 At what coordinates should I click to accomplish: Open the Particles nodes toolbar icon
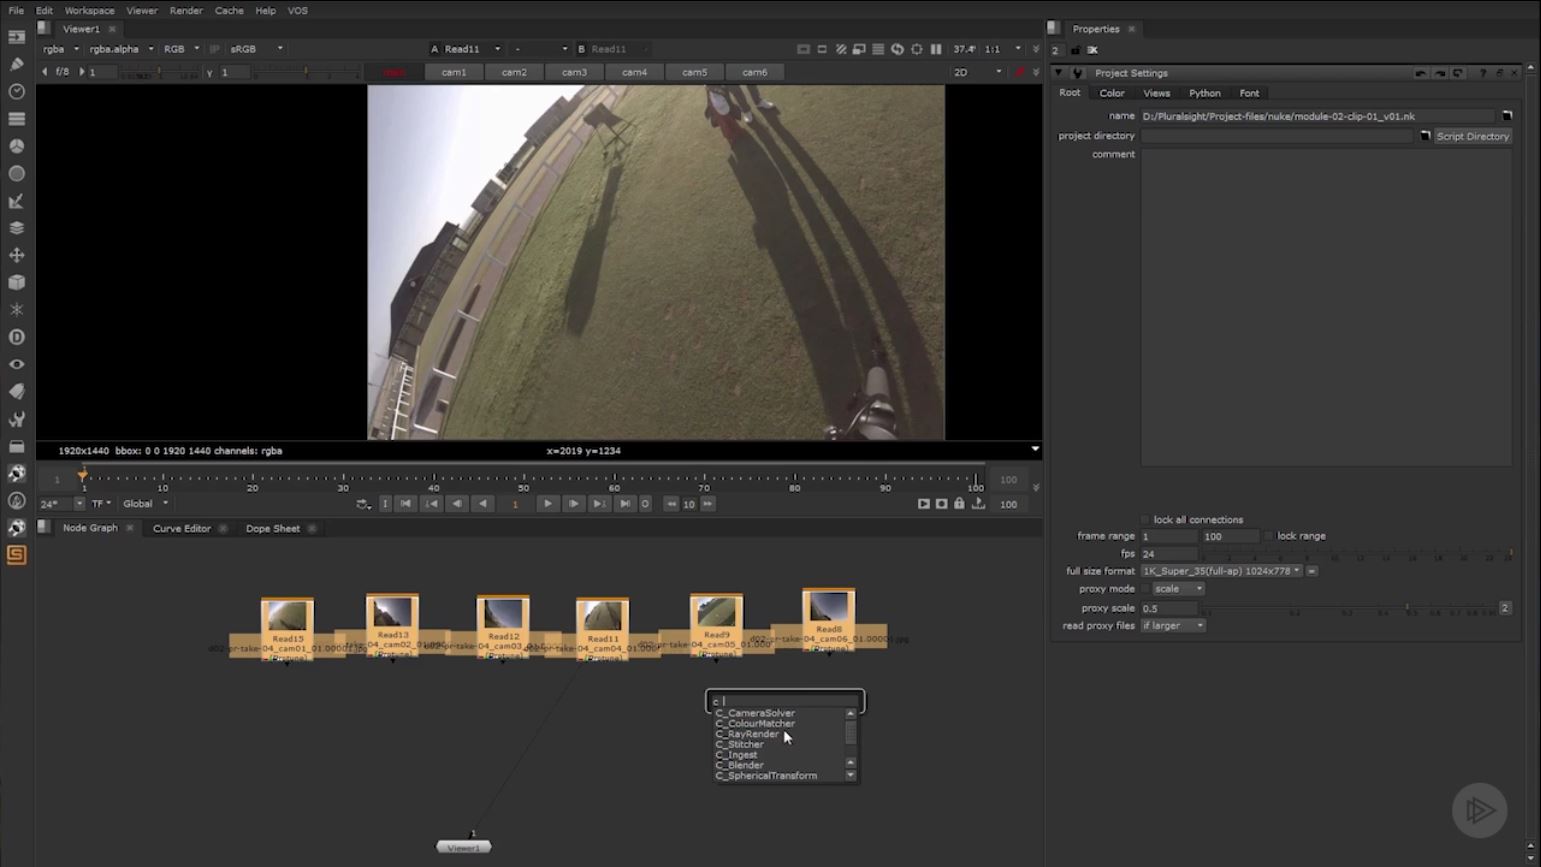pyautogui.click(x=16, y=310)
